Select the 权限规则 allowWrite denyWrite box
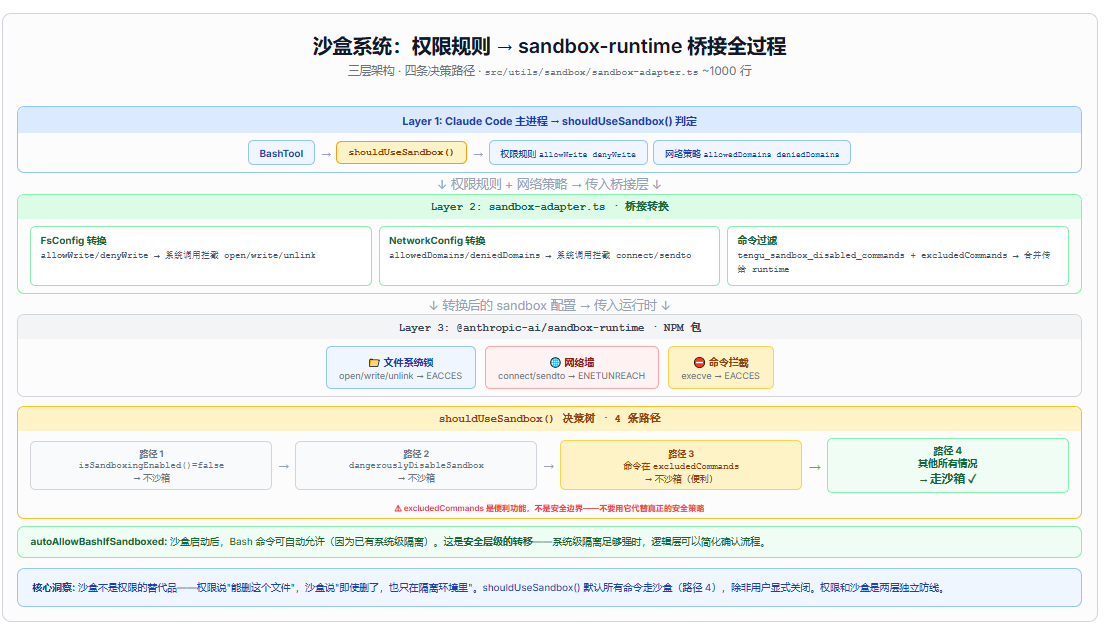 (567, 153)
